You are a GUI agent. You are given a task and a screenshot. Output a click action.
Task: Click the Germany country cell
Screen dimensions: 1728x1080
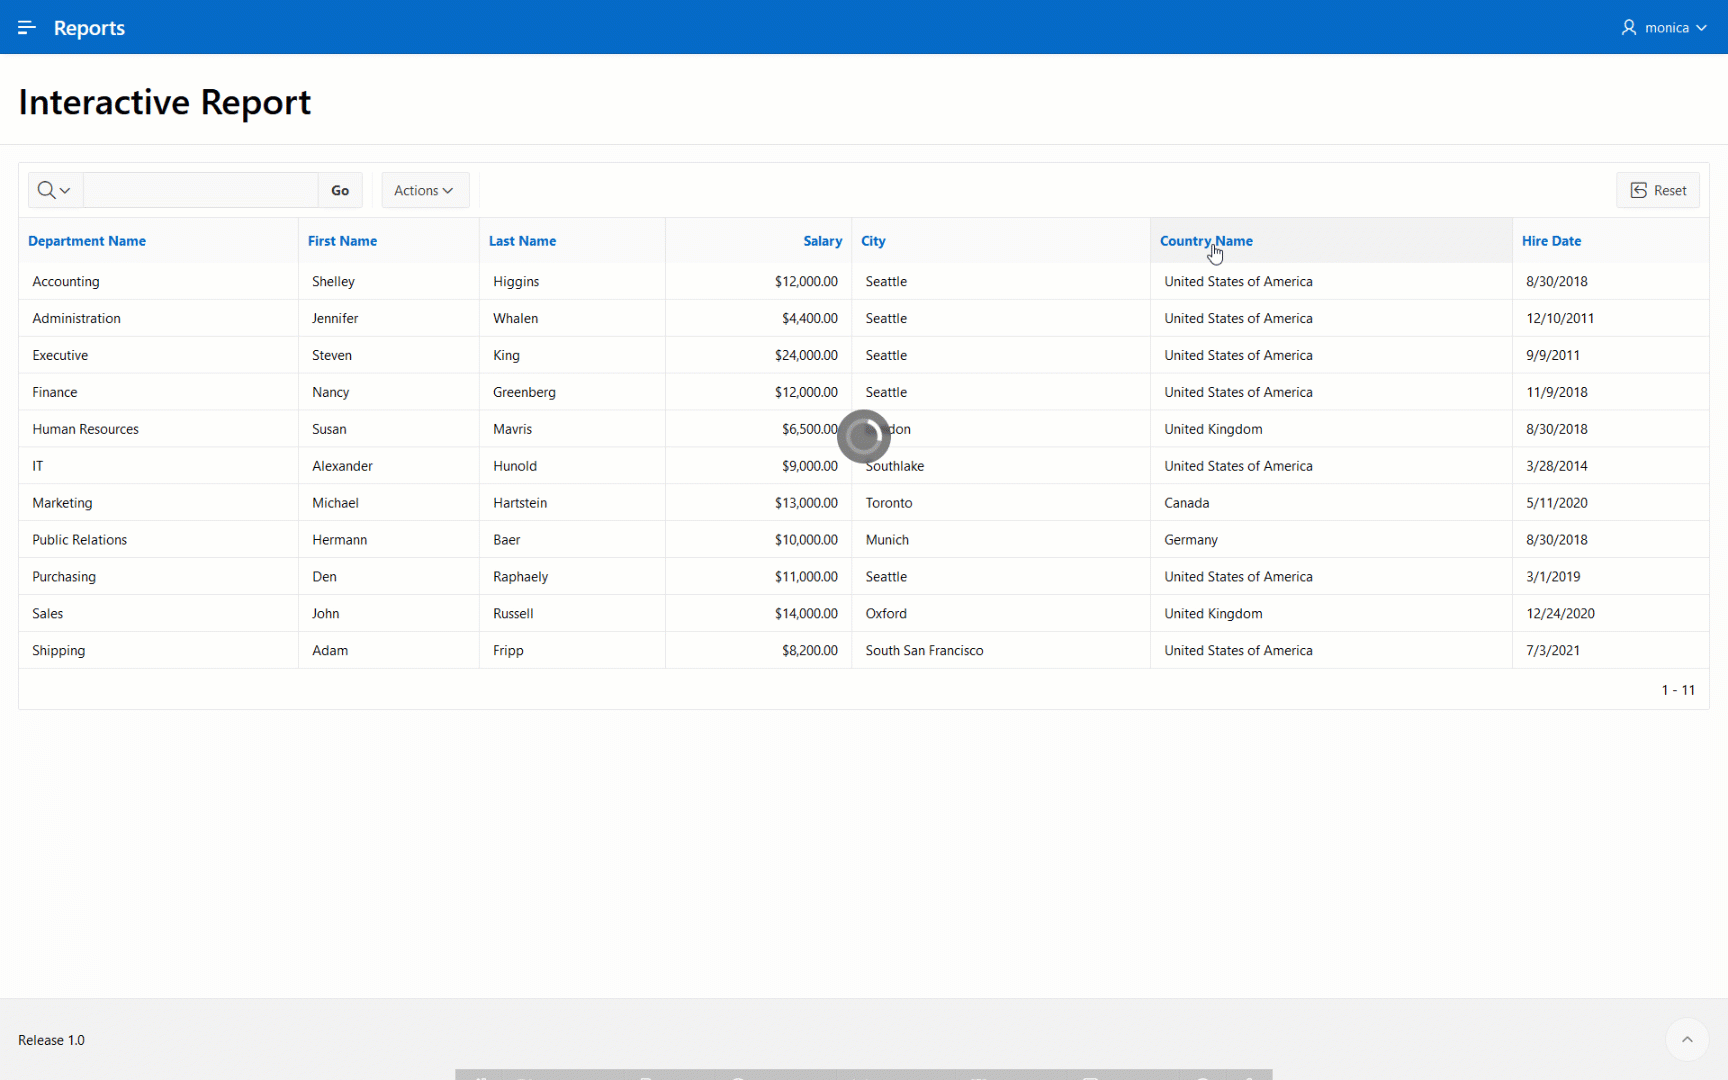pyautogui.click(x=1191, y=540)
